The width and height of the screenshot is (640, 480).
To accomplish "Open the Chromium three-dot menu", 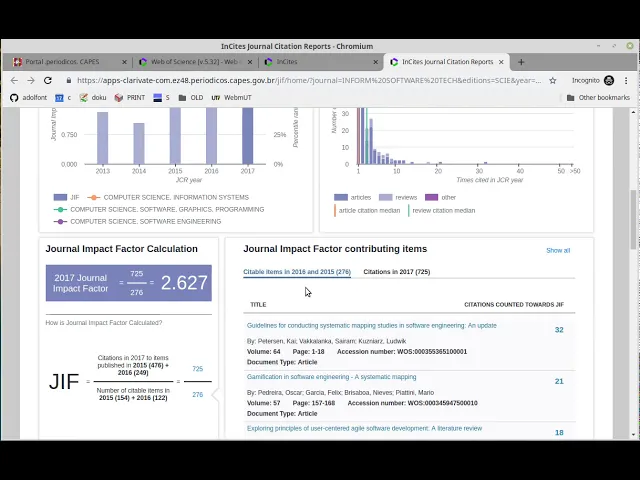I will tap(626, 80).
